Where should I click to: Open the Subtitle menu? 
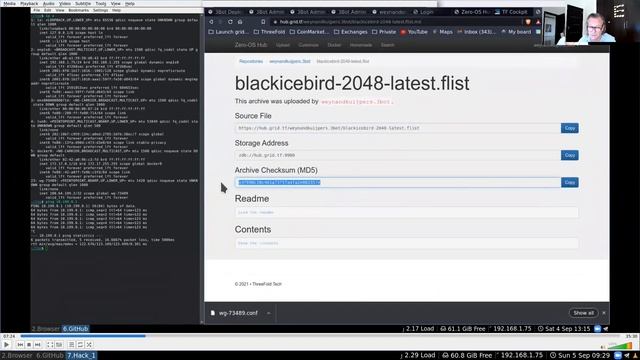[83, 3]
